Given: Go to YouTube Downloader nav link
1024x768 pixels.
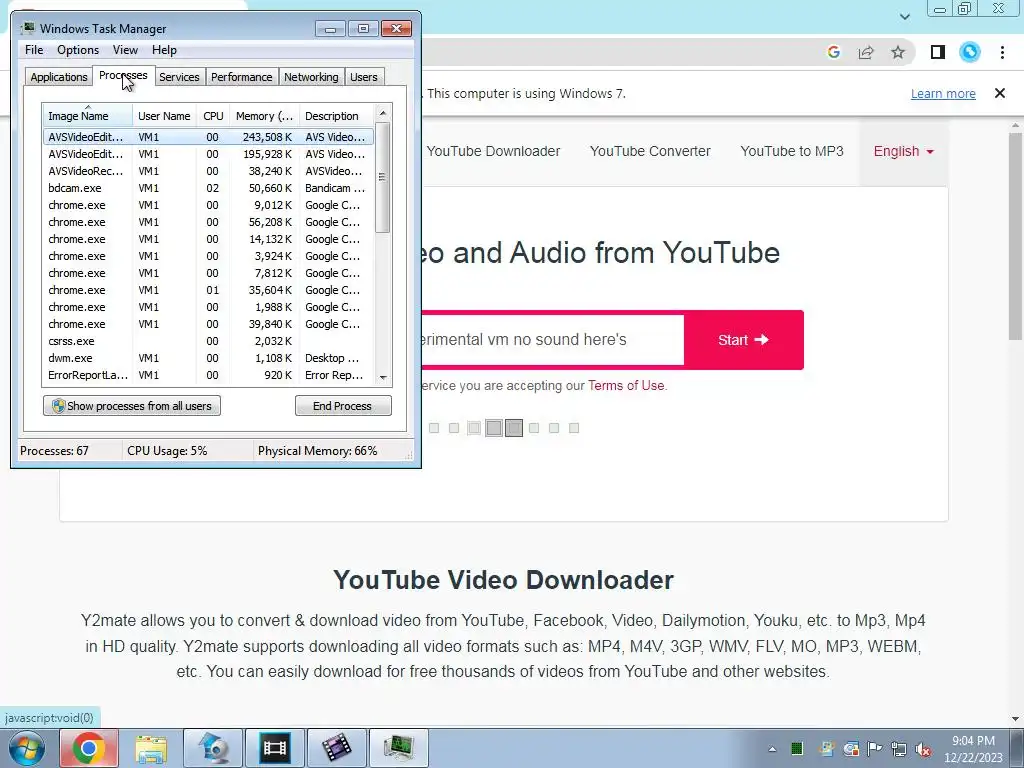Looking at the screenshot, I should click(x=493, y=152).
